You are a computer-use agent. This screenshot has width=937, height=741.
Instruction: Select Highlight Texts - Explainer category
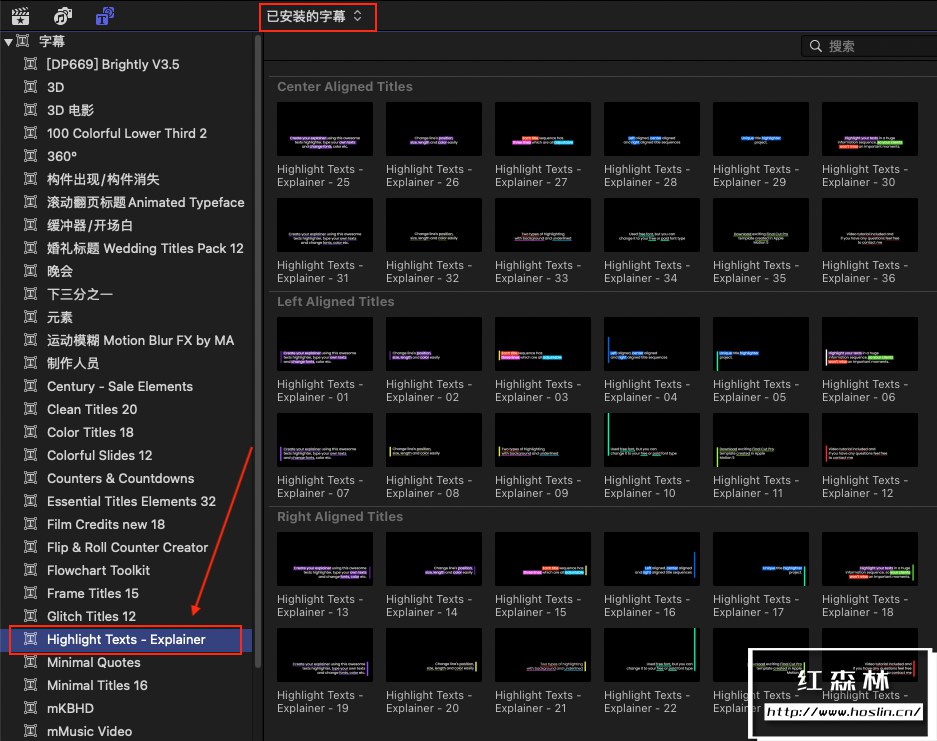coord(126,639)
